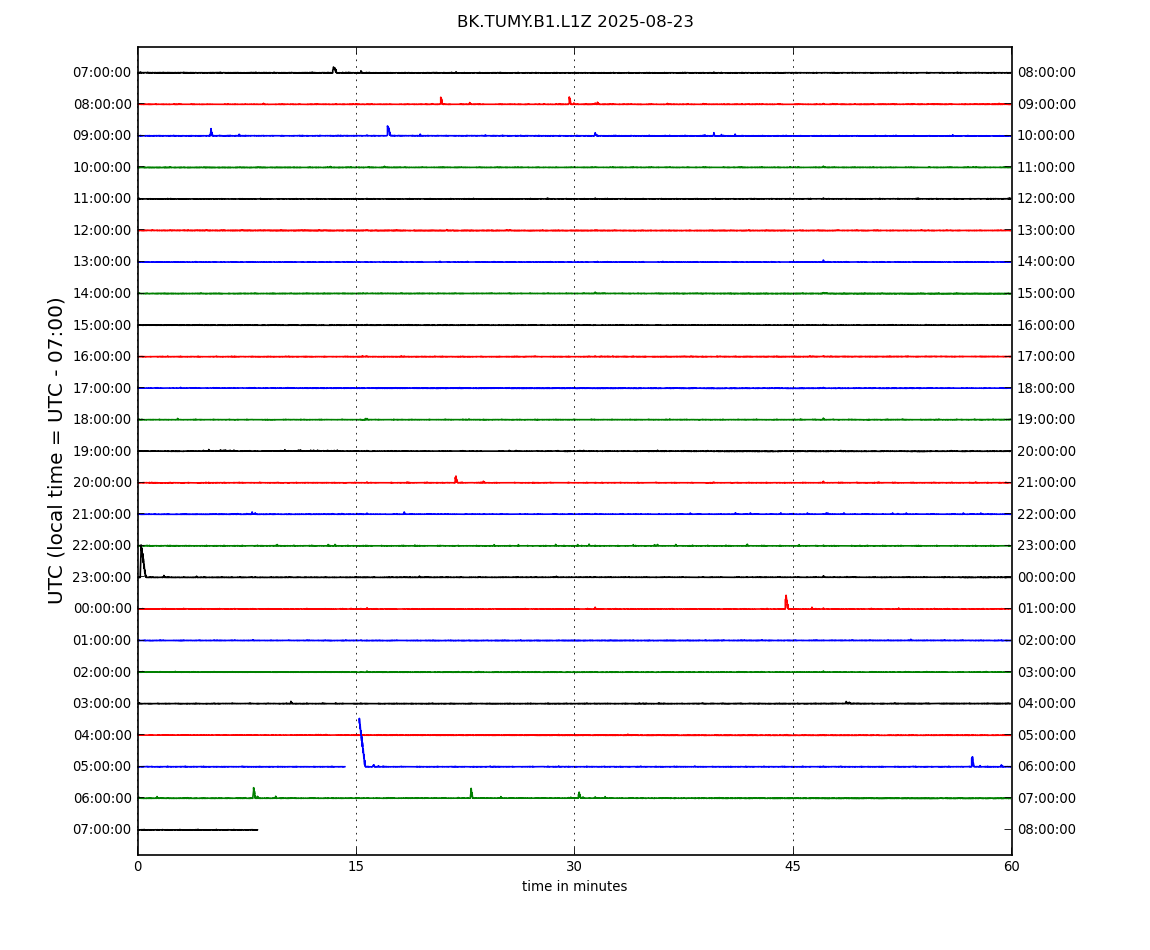Viewport: 1150px width, 950px height.
Task: Click the x-axis tick label 15
Action: click(356, 866)
